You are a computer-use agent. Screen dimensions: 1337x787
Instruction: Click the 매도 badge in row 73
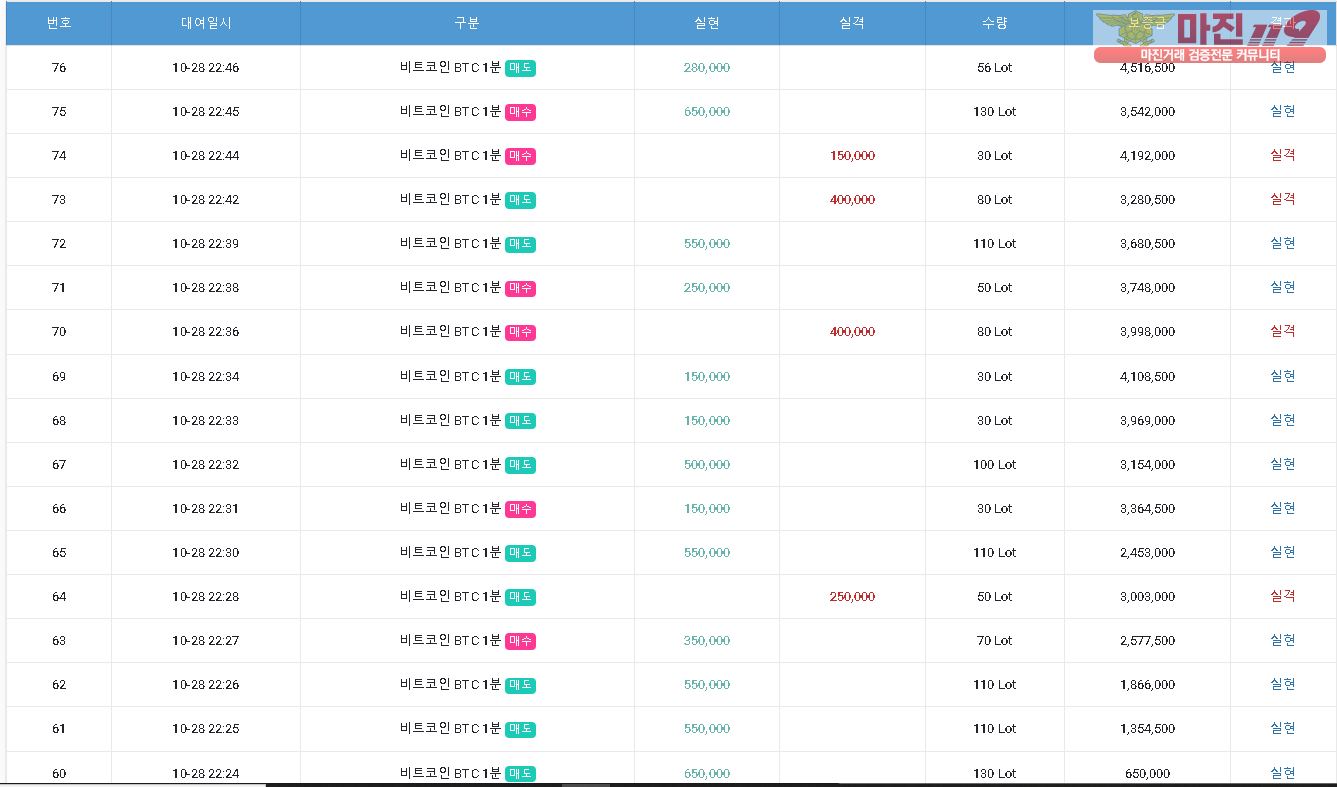point(520,200)
